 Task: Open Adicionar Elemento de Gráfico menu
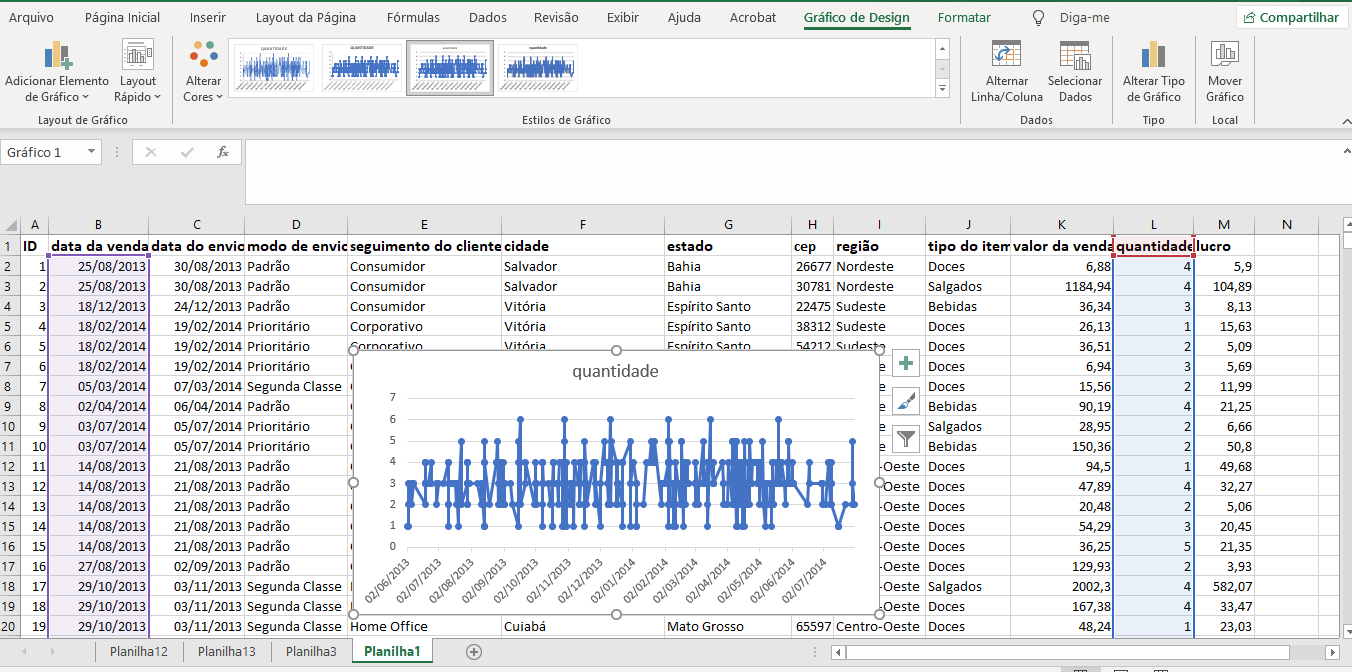click(x=57, y=72)
